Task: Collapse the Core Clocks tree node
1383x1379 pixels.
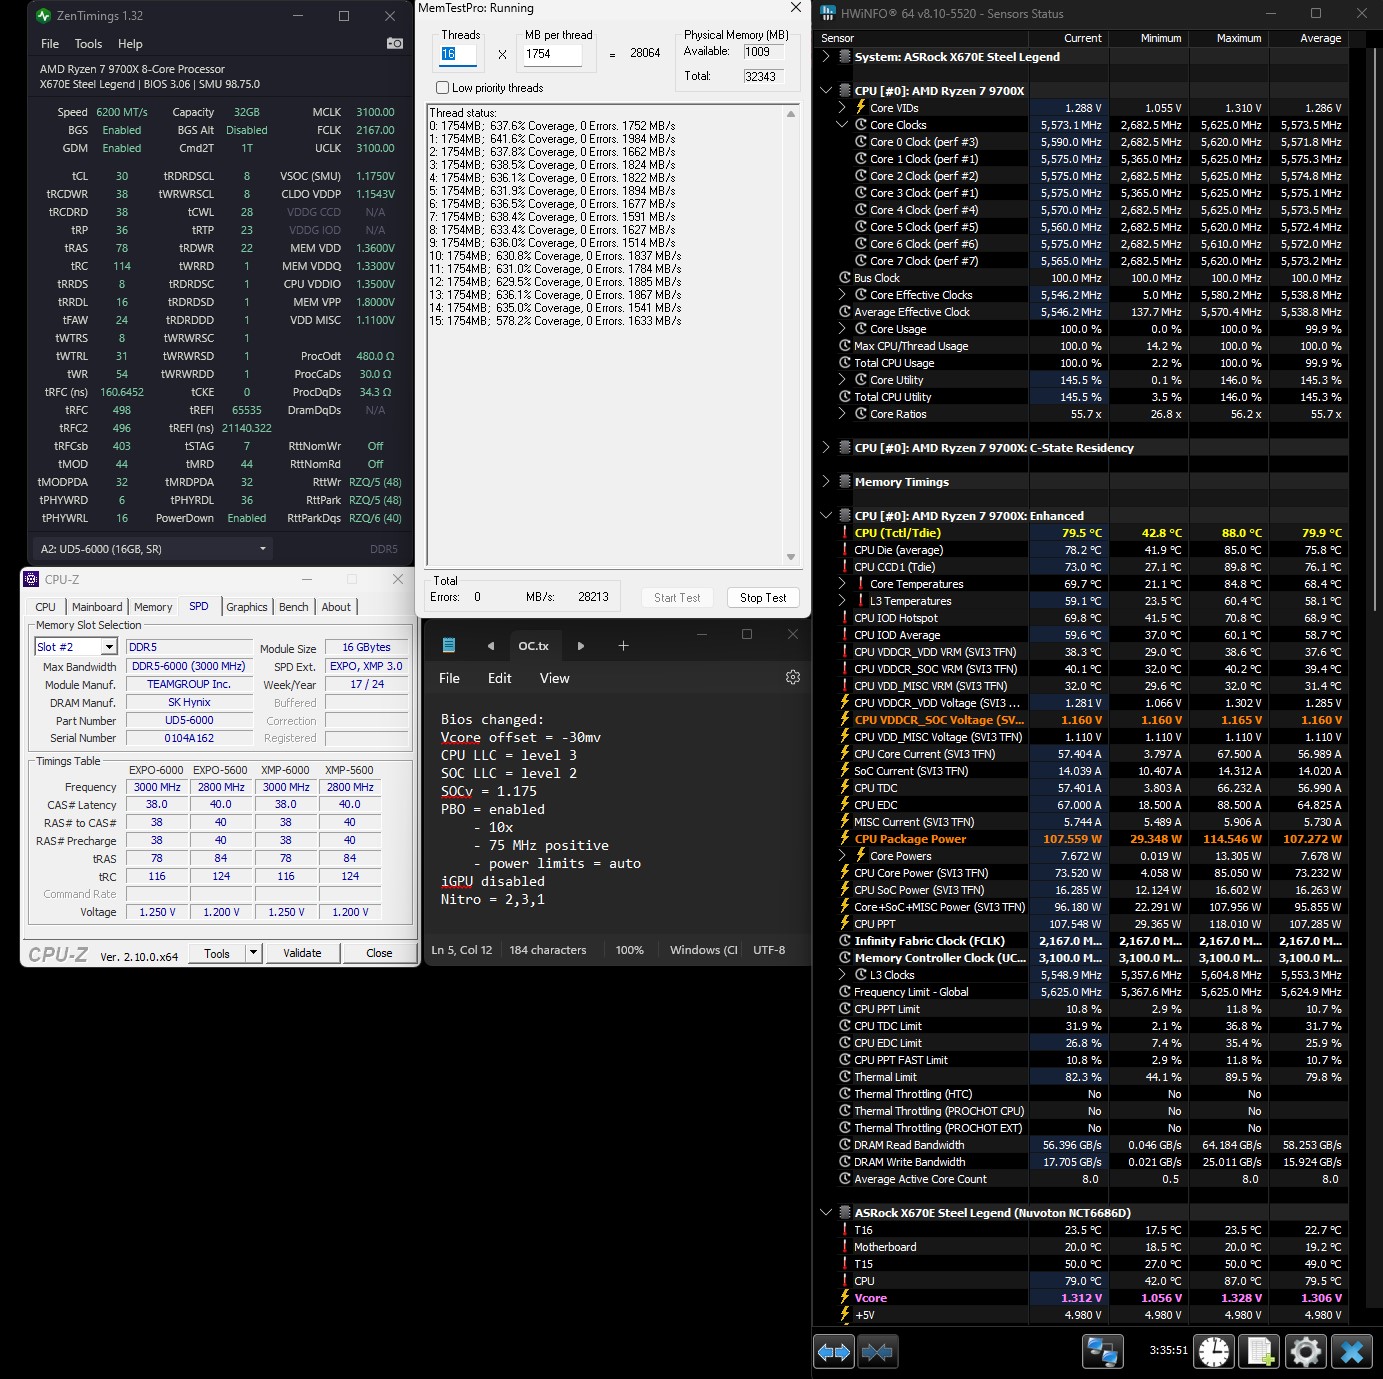Action: 842,125
